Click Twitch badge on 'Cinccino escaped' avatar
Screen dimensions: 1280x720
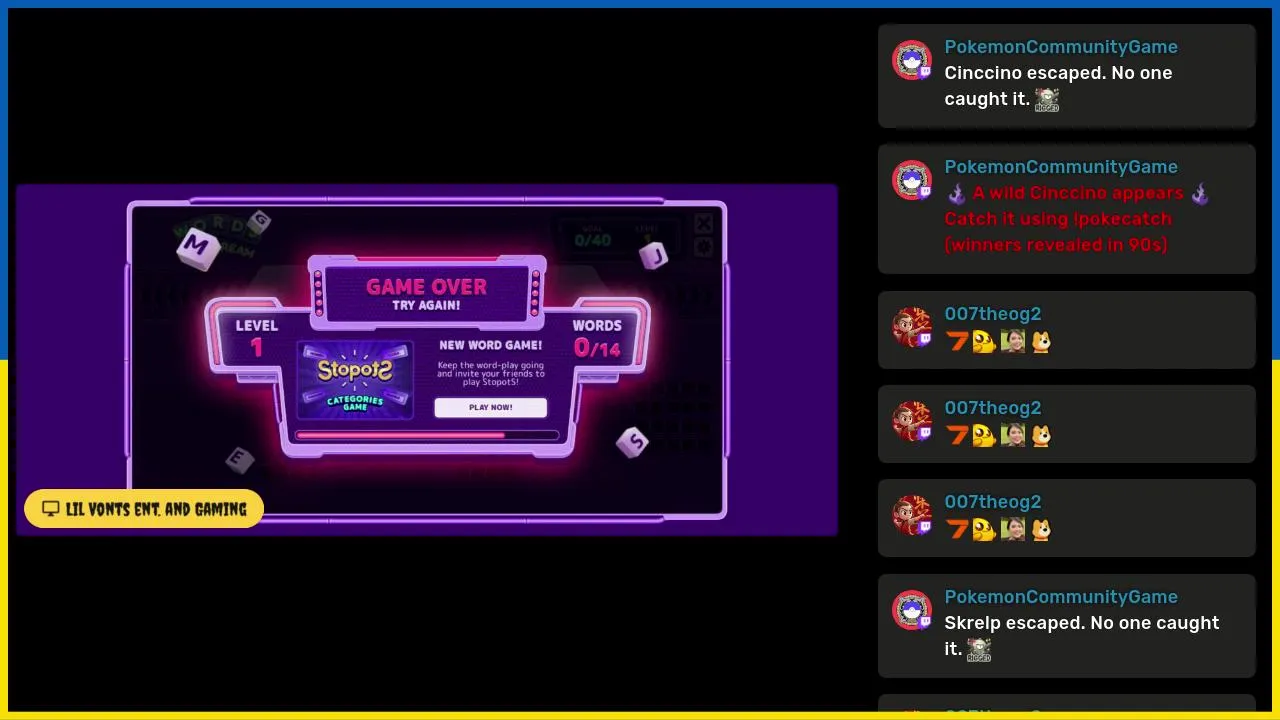click(x=925, y=73)
